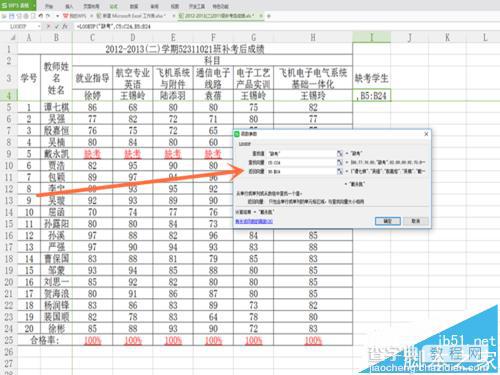Switch to the 我的WPS document tab

(x=75, y=16)
